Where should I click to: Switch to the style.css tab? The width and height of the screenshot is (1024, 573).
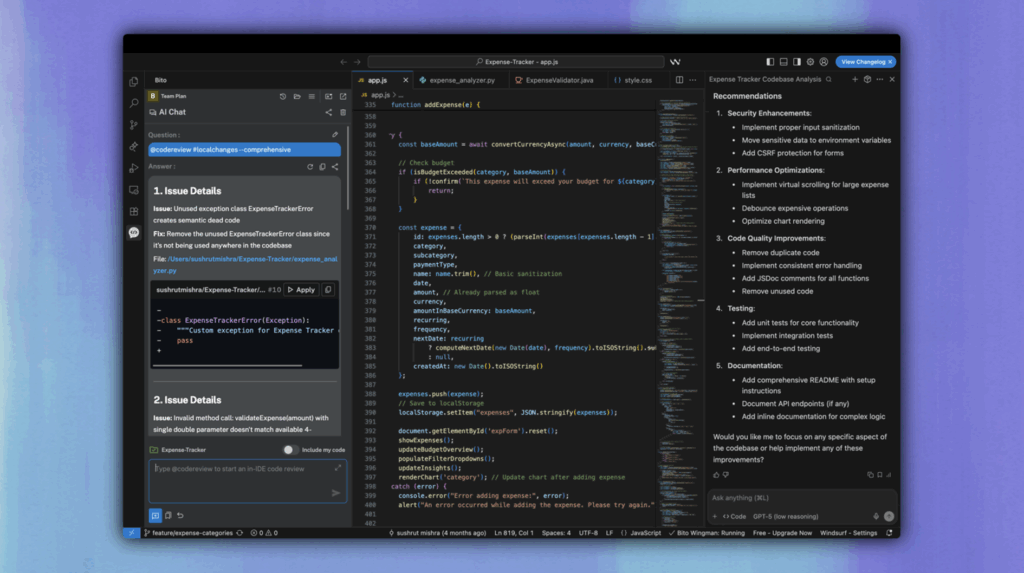[x=637, y=80]
